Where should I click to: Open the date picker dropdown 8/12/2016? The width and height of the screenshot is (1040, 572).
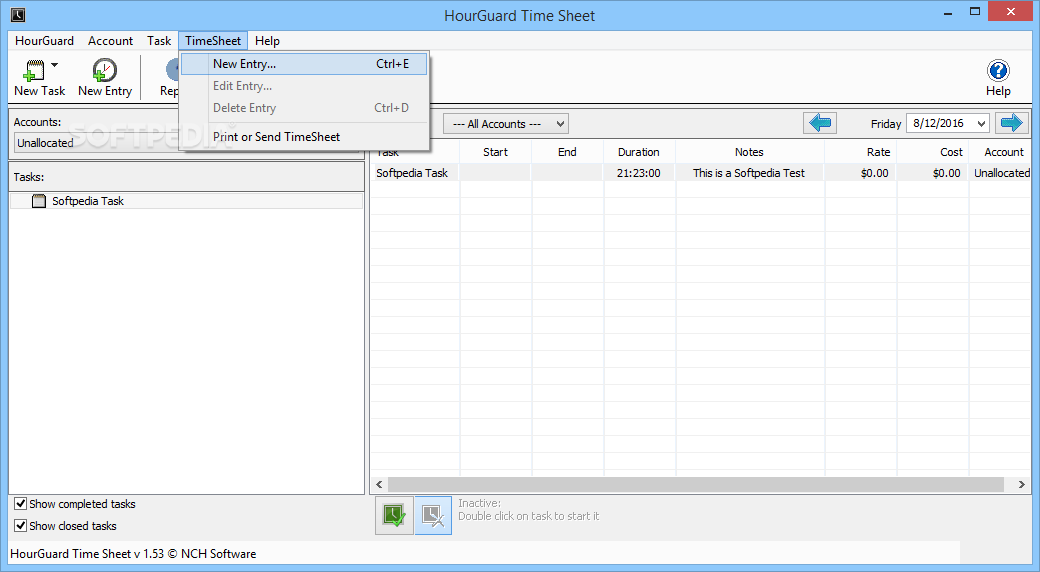click(x=981, y=123)
